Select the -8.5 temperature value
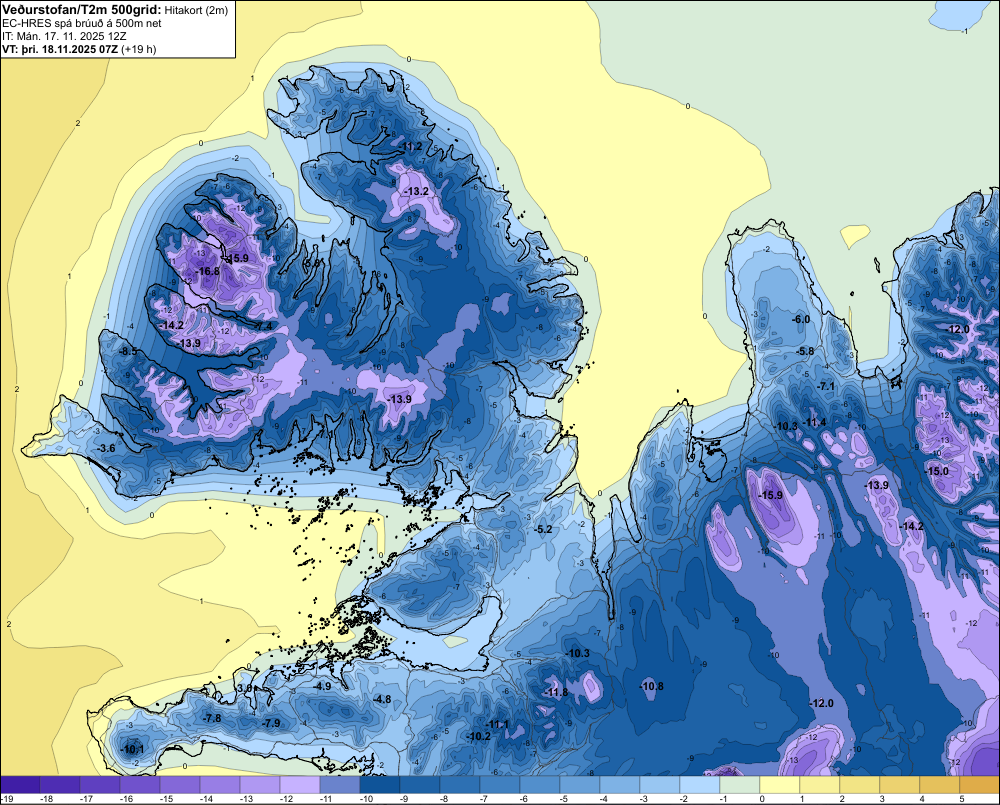This screenshot has height=805, width=1000. click(128, 351)
